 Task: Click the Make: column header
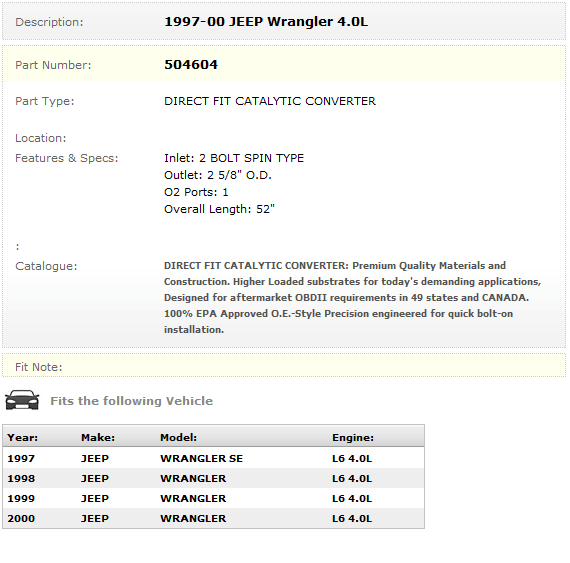tap(98, 437)
